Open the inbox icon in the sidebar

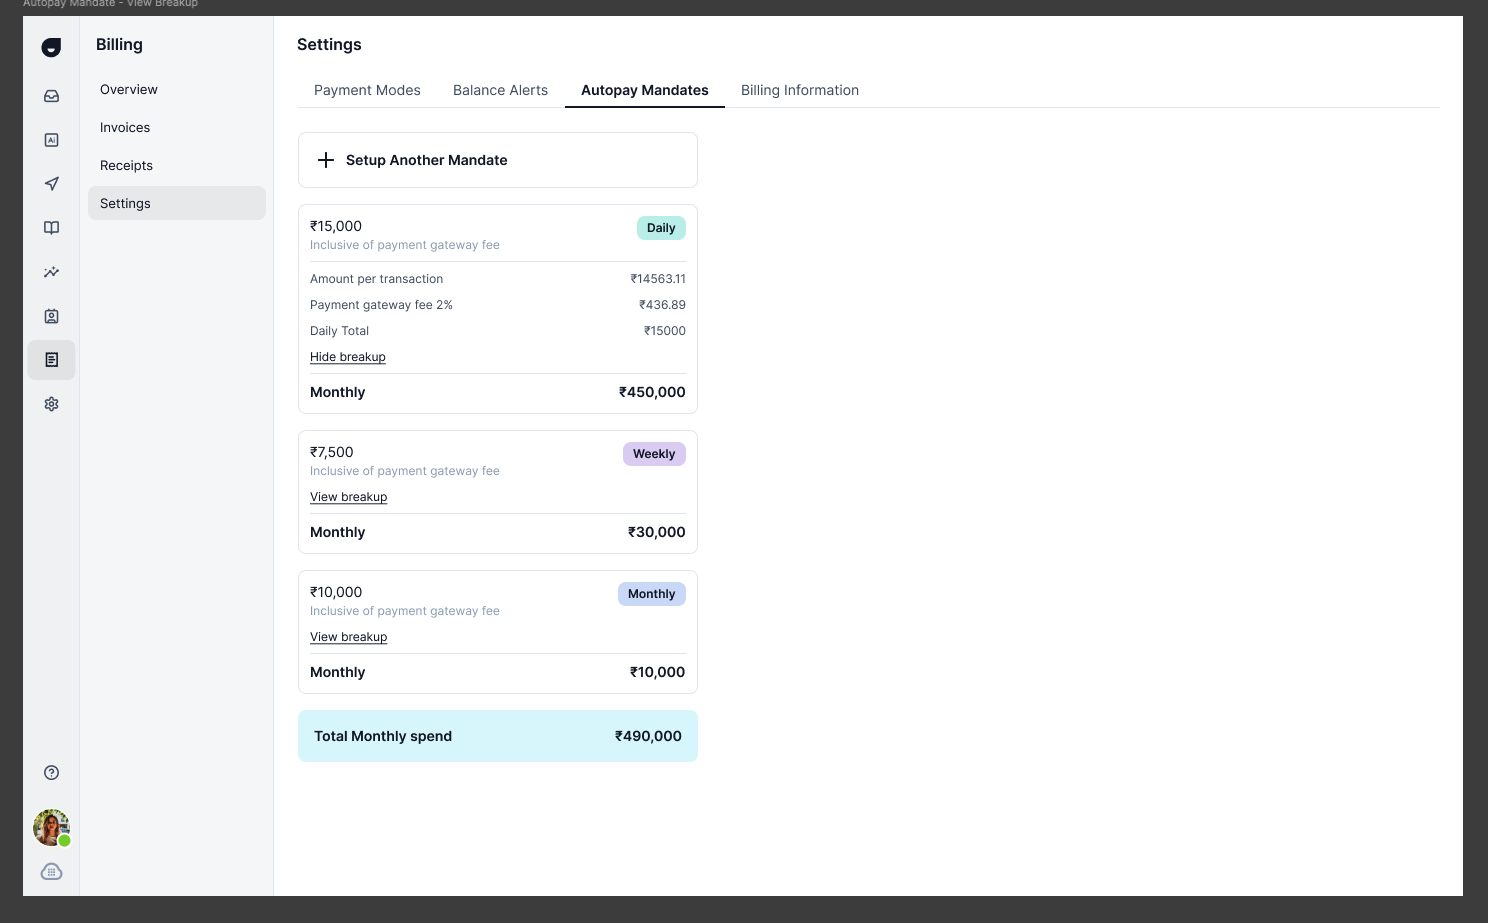[x=52, y=96]
